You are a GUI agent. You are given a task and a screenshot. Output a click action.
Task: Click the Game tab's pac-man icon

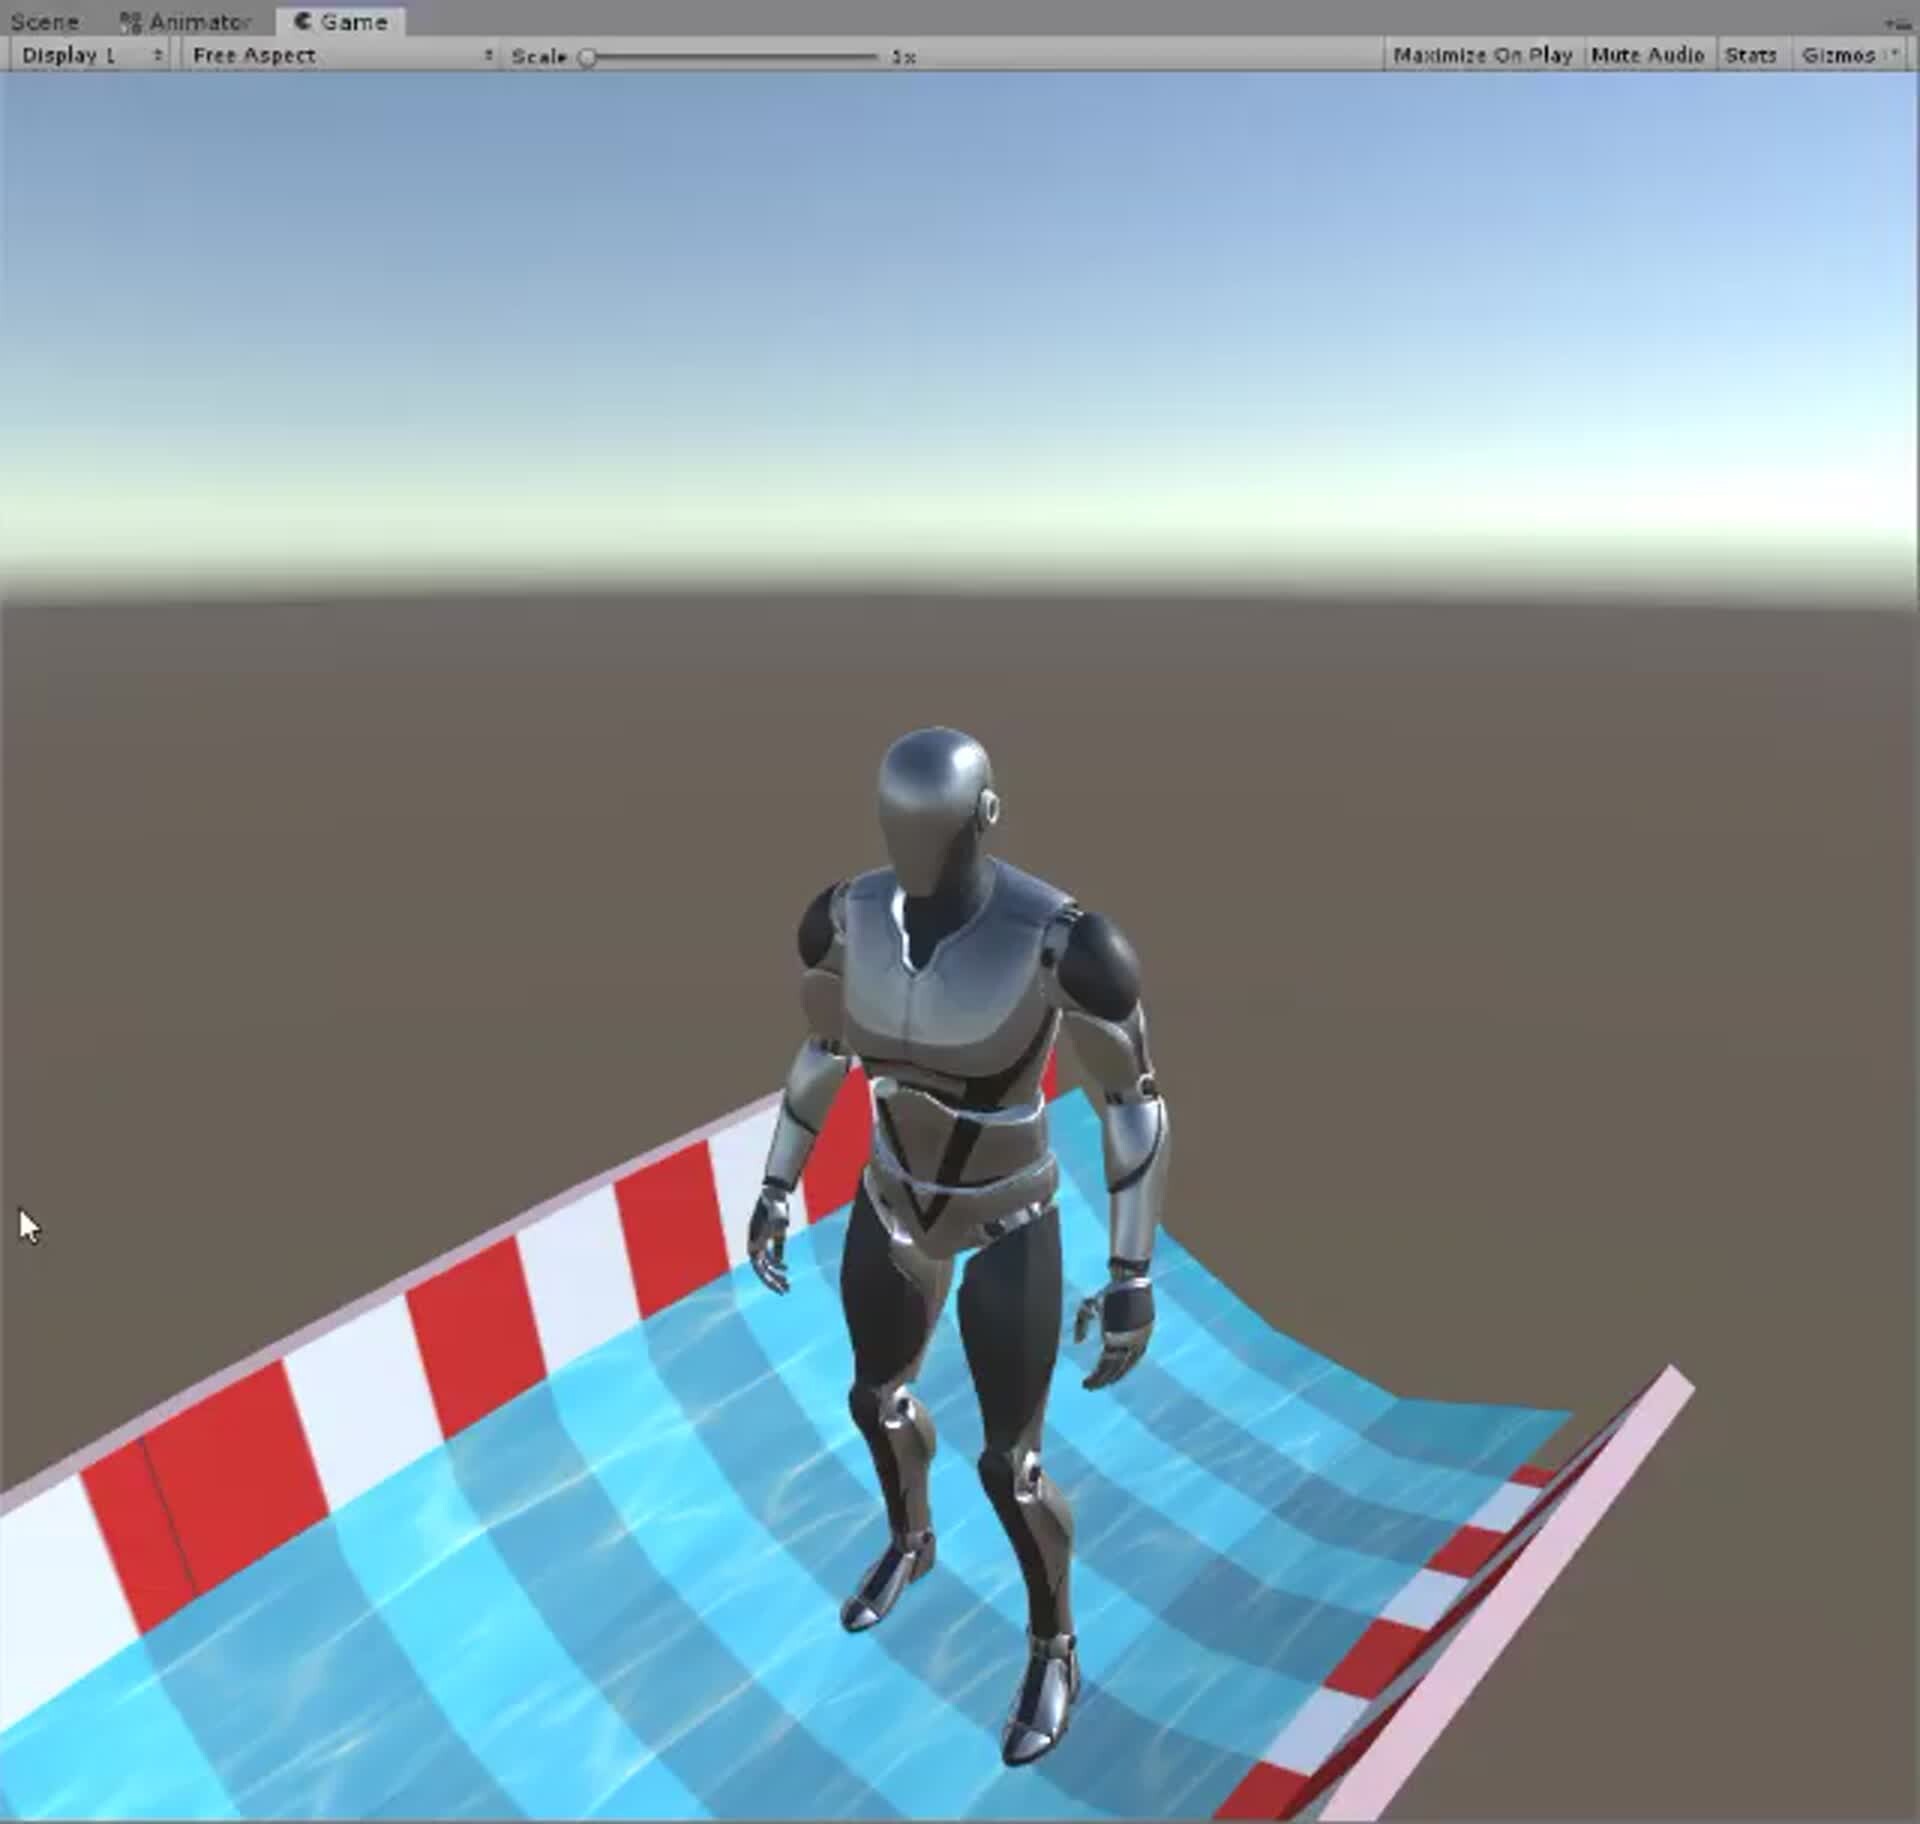(302, 21)
